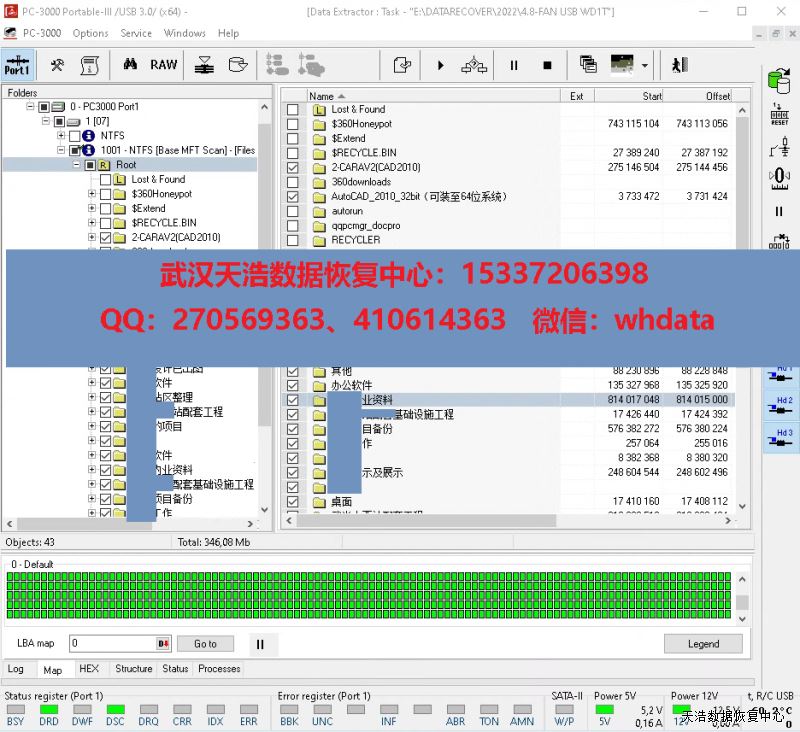This screenshot has width=800, height=732.
Task: Click the binoculars search icon
Action: 130,65
